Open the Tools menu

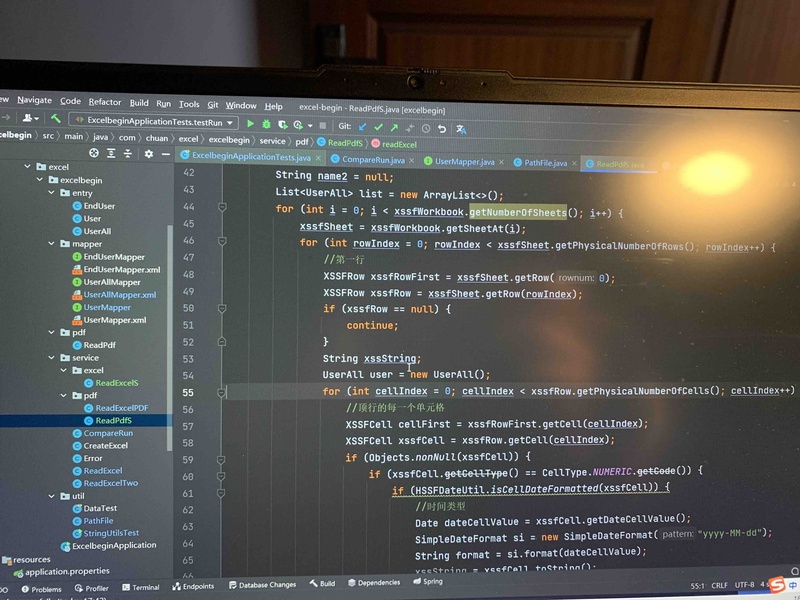tap(189, 104)
